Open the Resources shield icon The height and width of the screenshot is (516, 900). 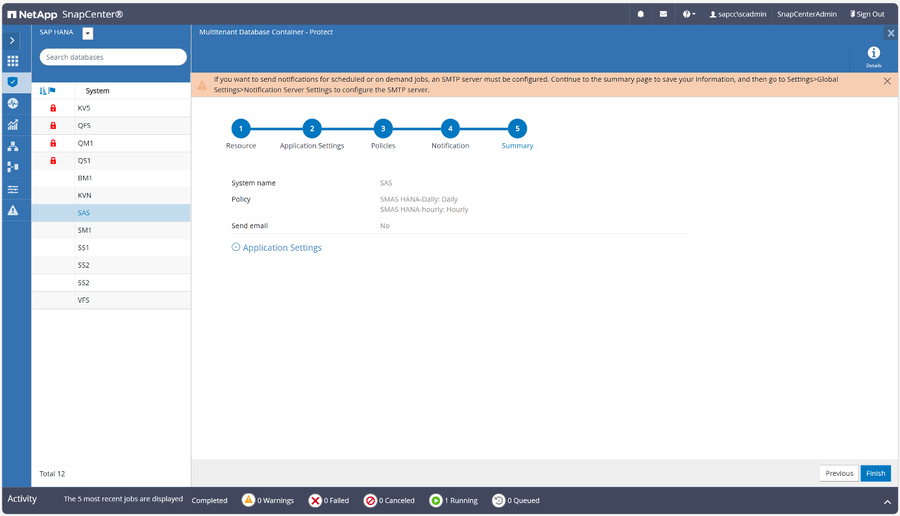[13, 82]
